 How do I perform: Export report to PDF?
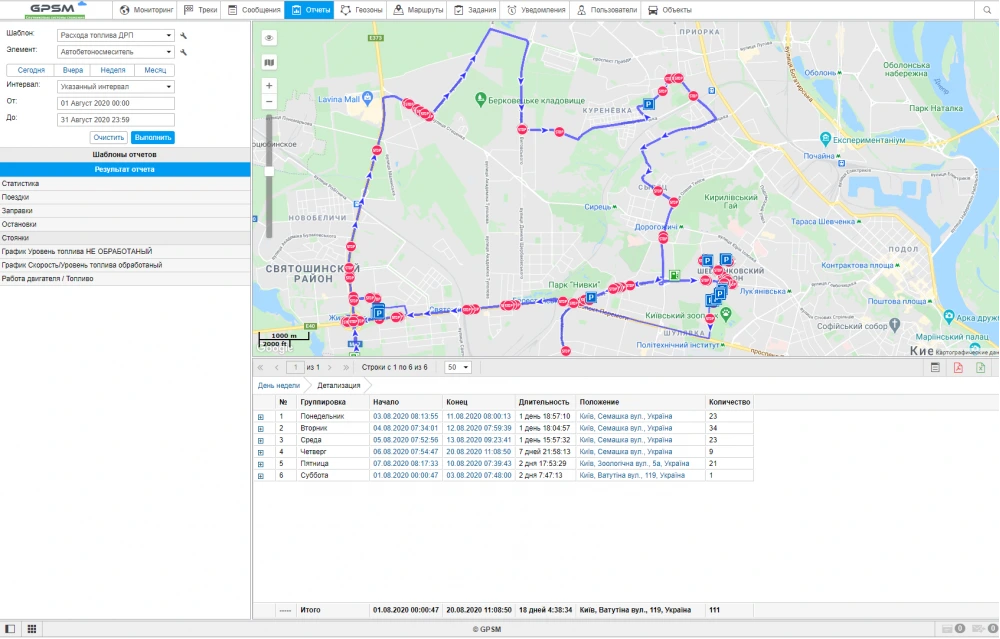957,368
